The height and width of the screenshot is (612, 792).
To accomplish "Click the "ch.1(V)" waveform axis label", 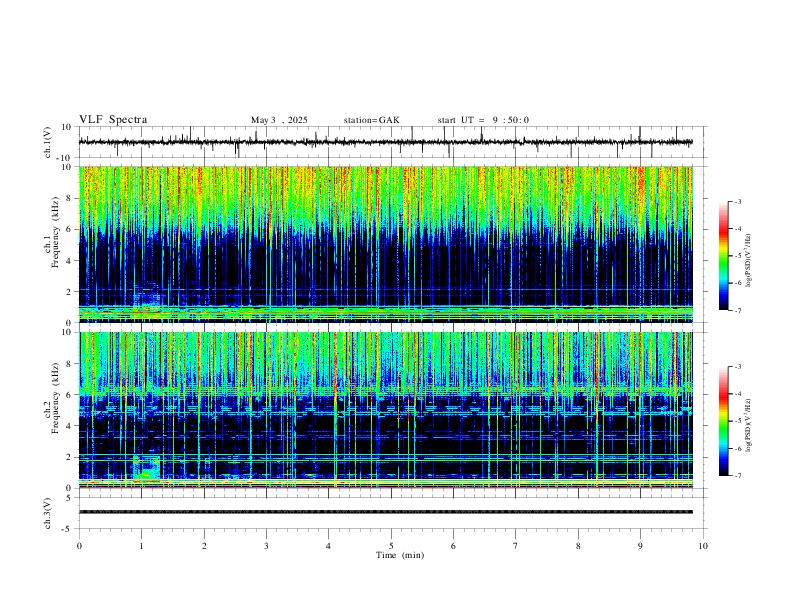I will point(48,142).
